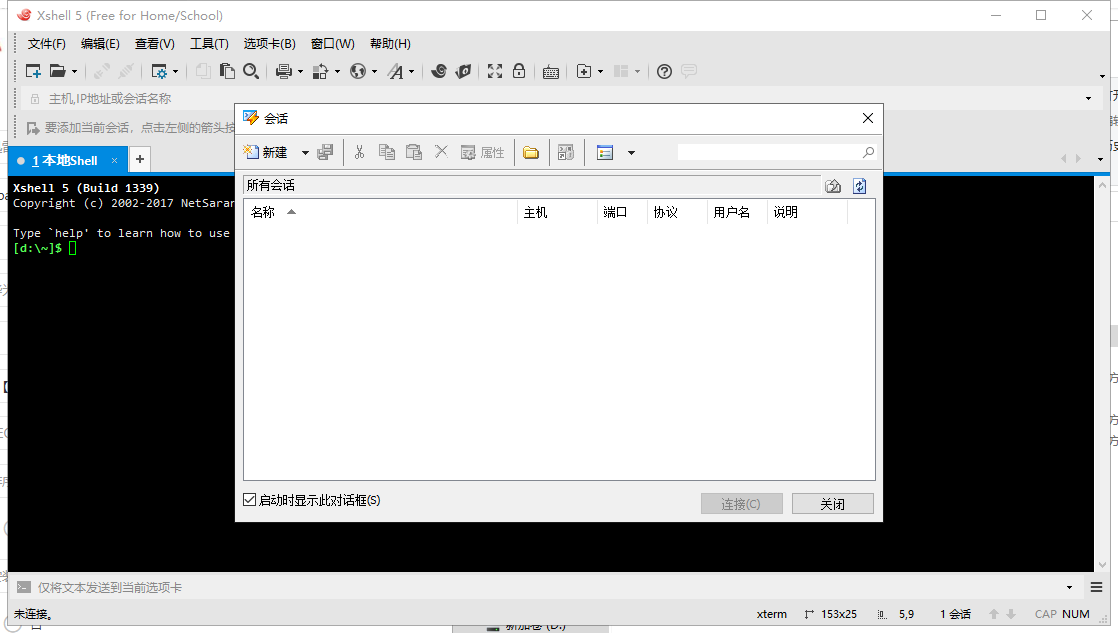
Task: Click 属性 properties button in dialog
Action: 483,153
